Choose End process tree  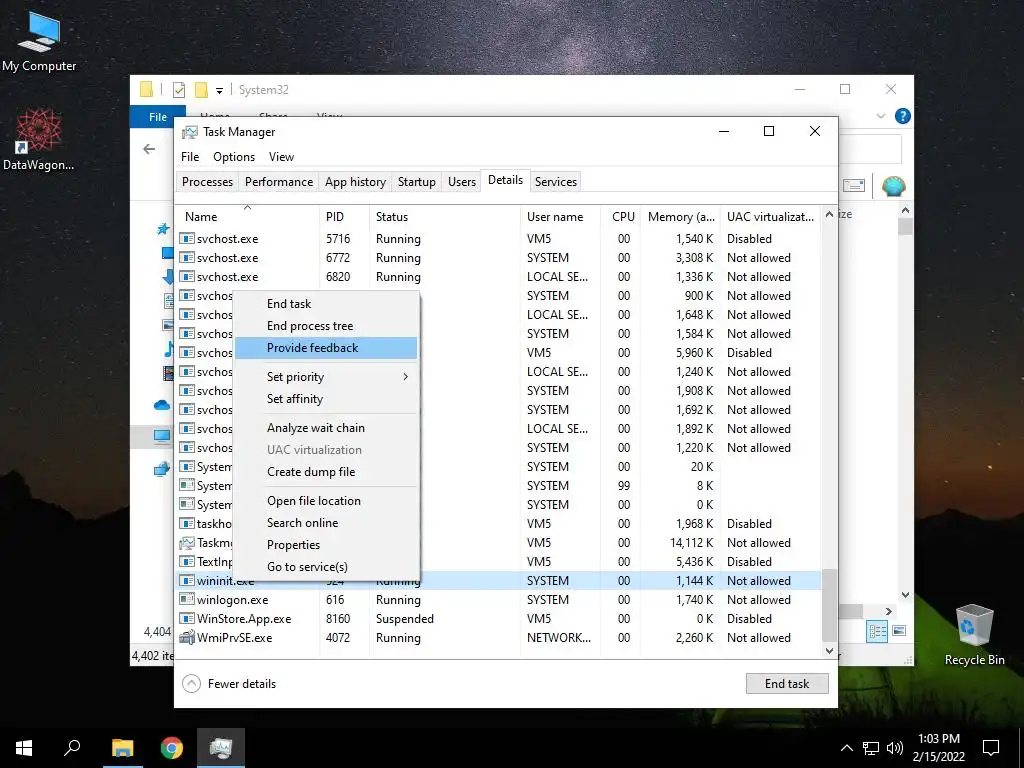click(x=325, y=326)
